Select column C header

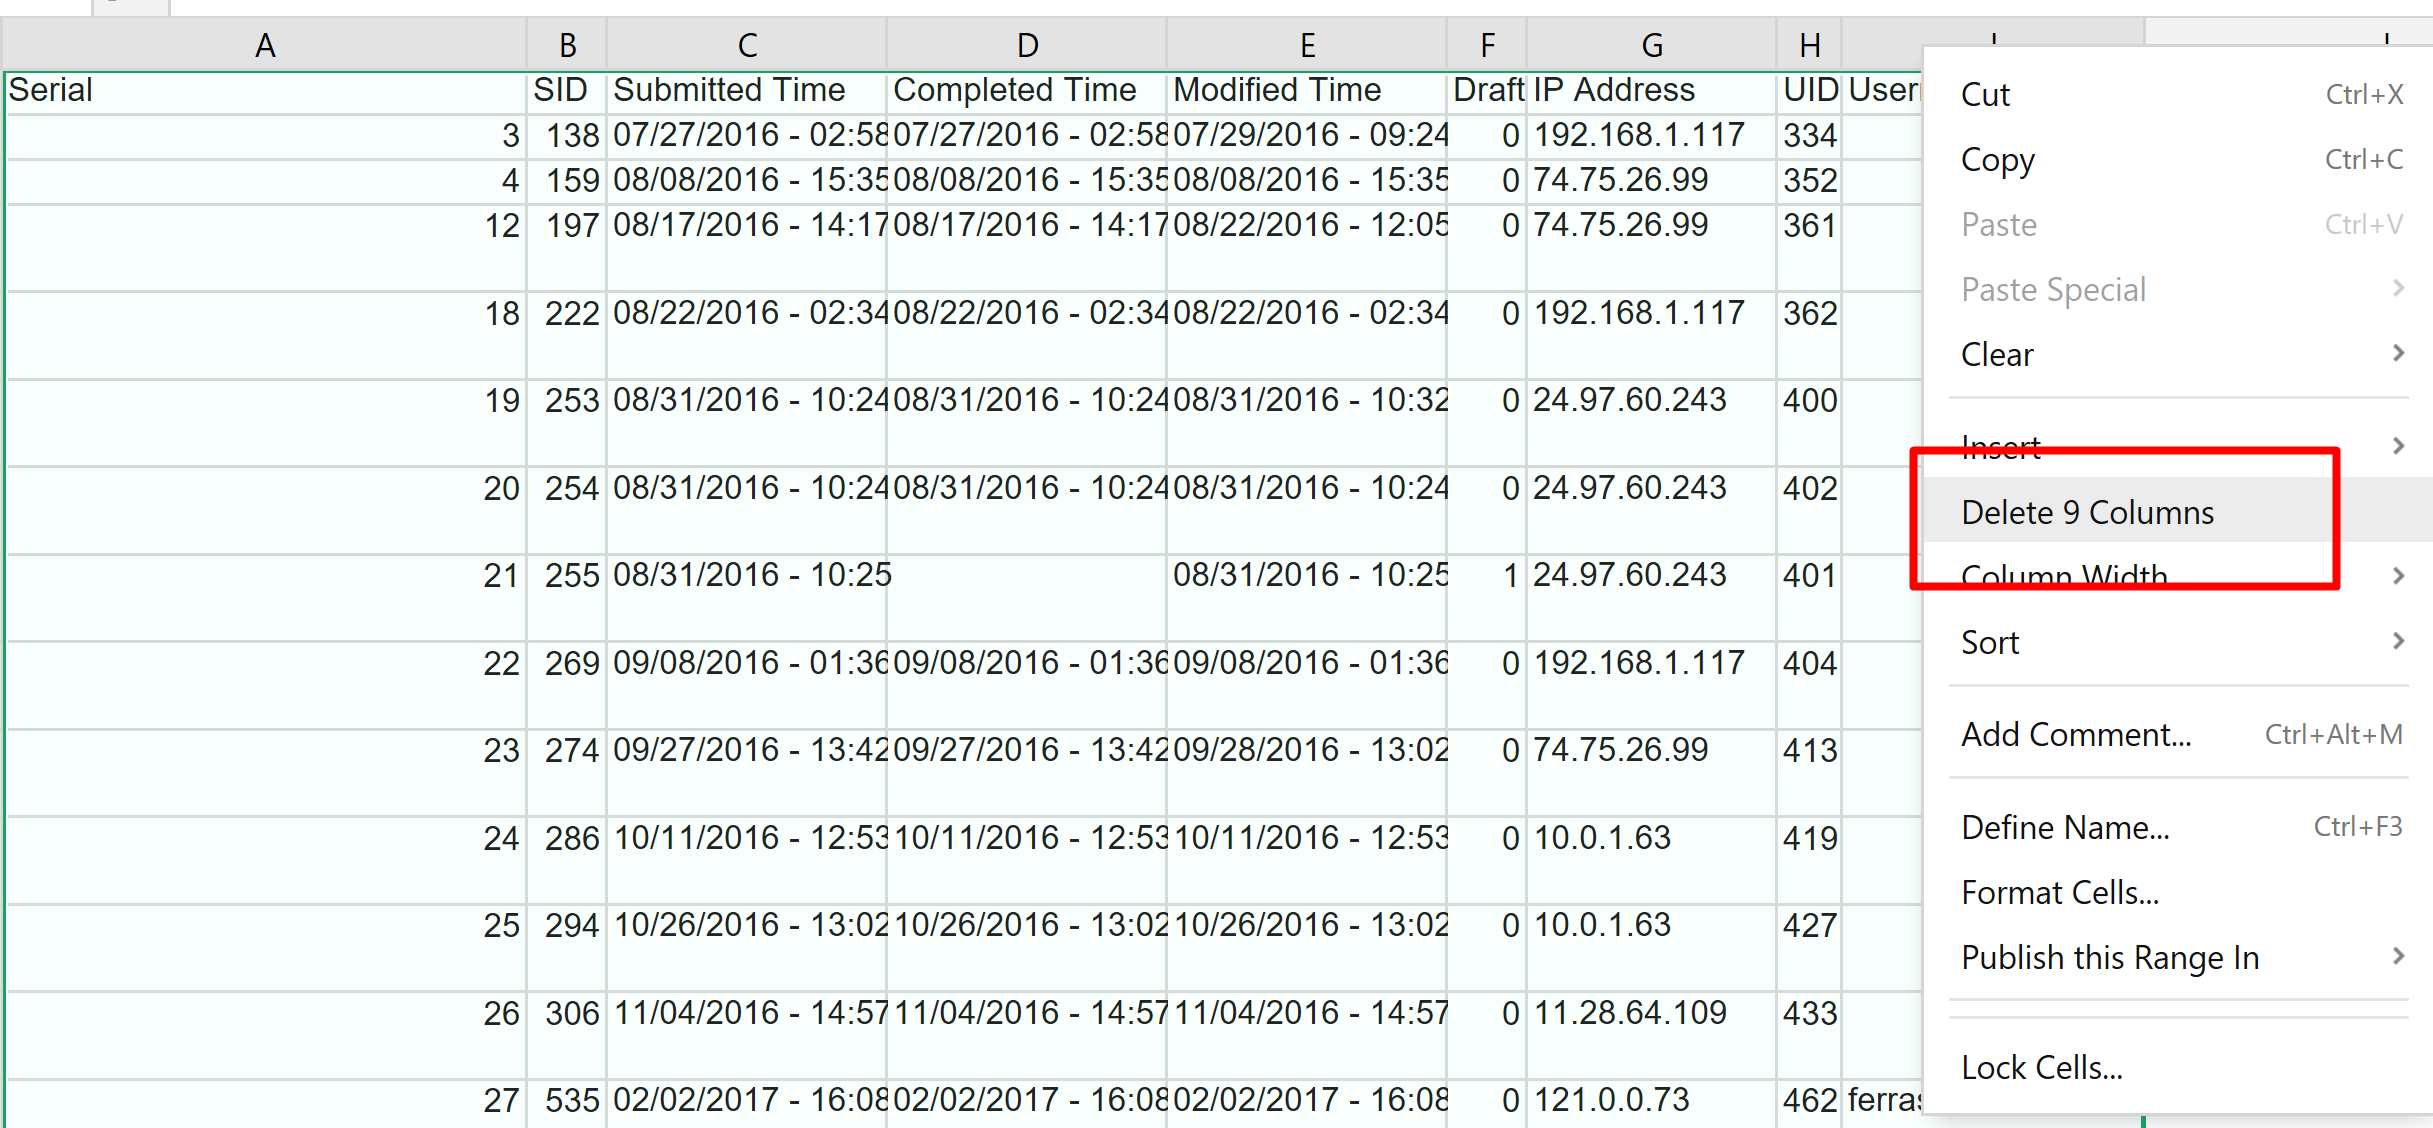point(747,46)
